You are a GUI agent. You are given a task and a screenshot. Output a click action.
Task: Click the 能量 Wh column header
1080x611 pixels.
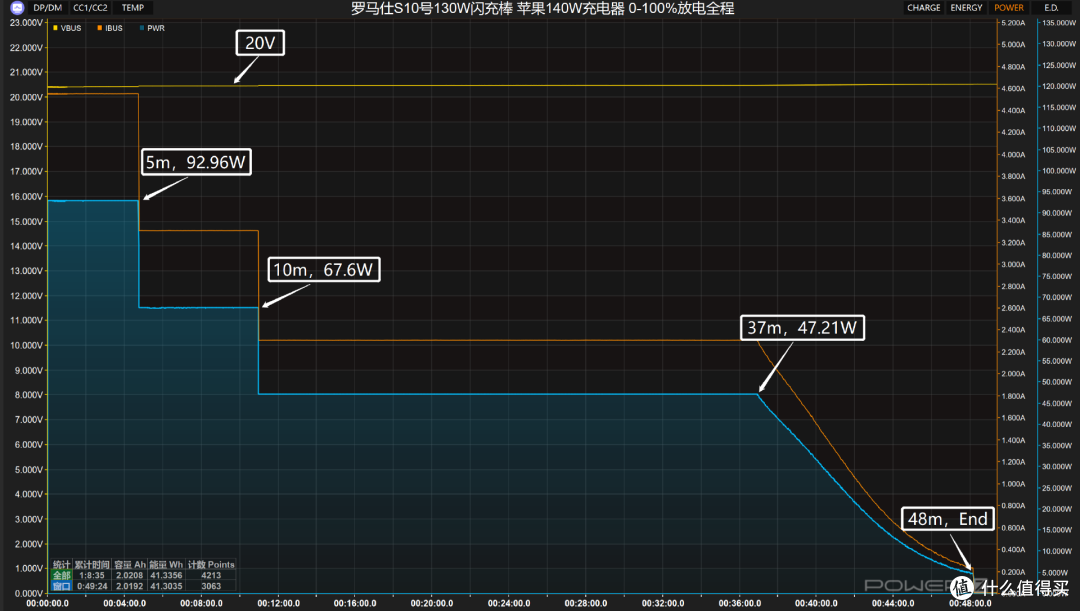[166, 564]
